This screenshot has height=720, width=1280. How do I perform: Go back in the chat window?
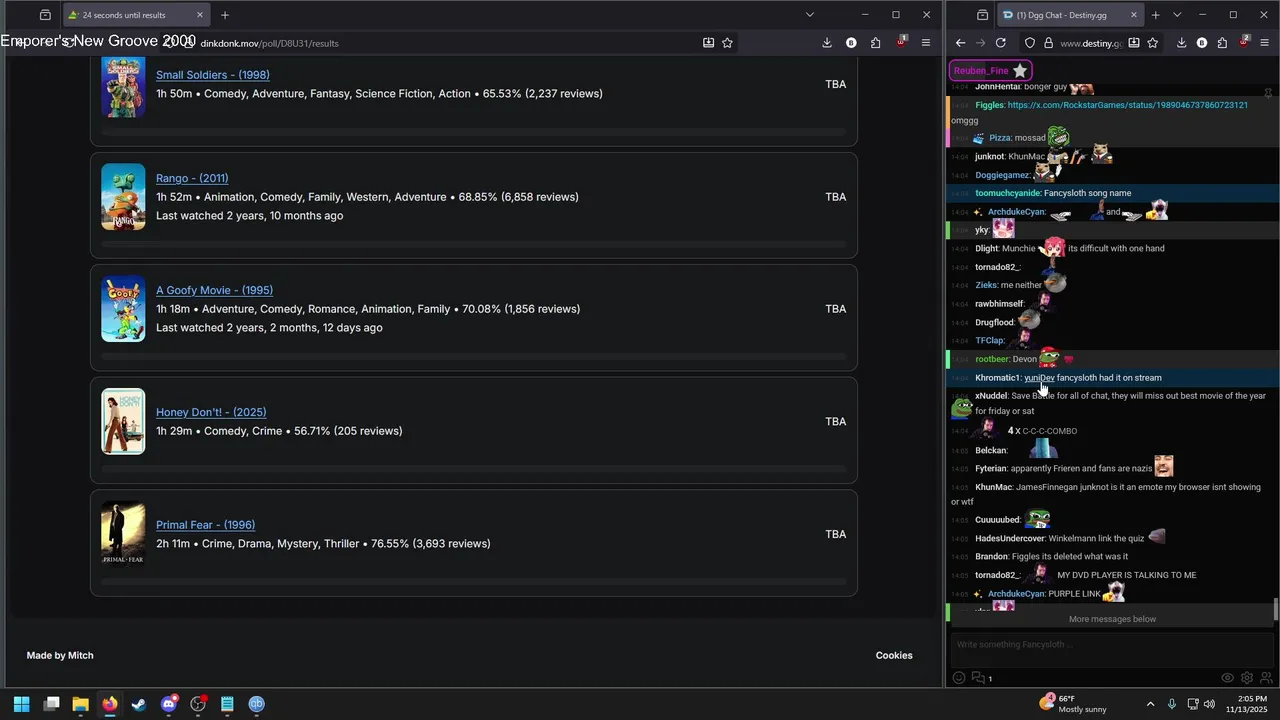pyautogui.click(x=960, y=43)
